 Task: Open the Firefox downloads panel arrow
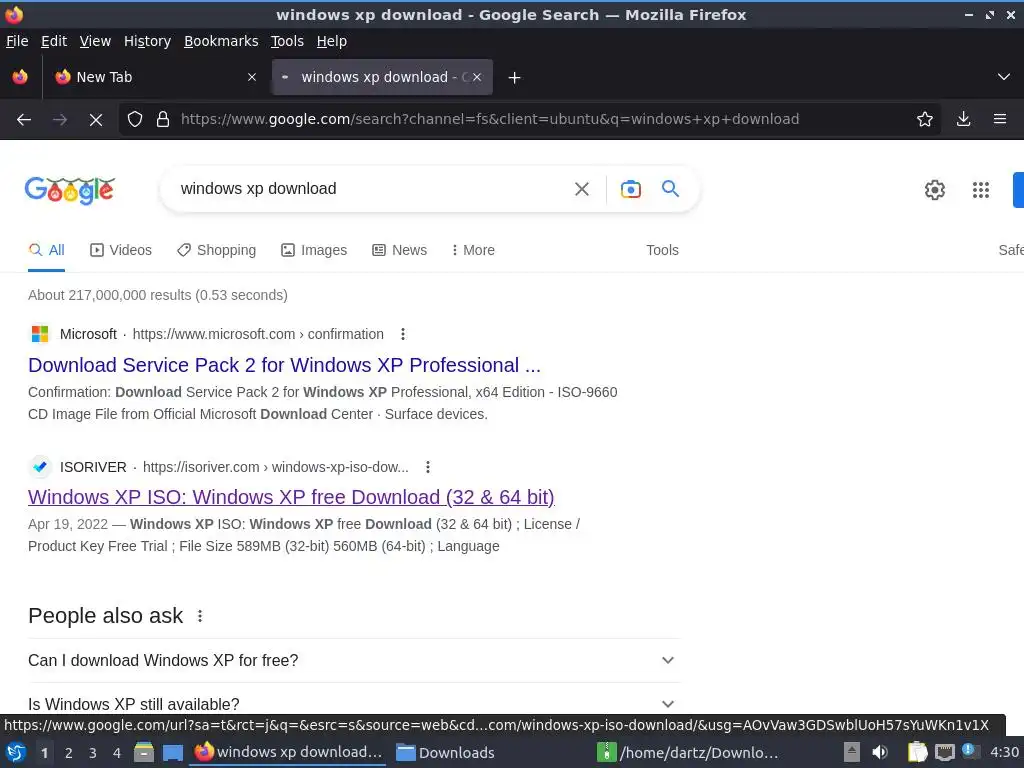pos(963,120)
